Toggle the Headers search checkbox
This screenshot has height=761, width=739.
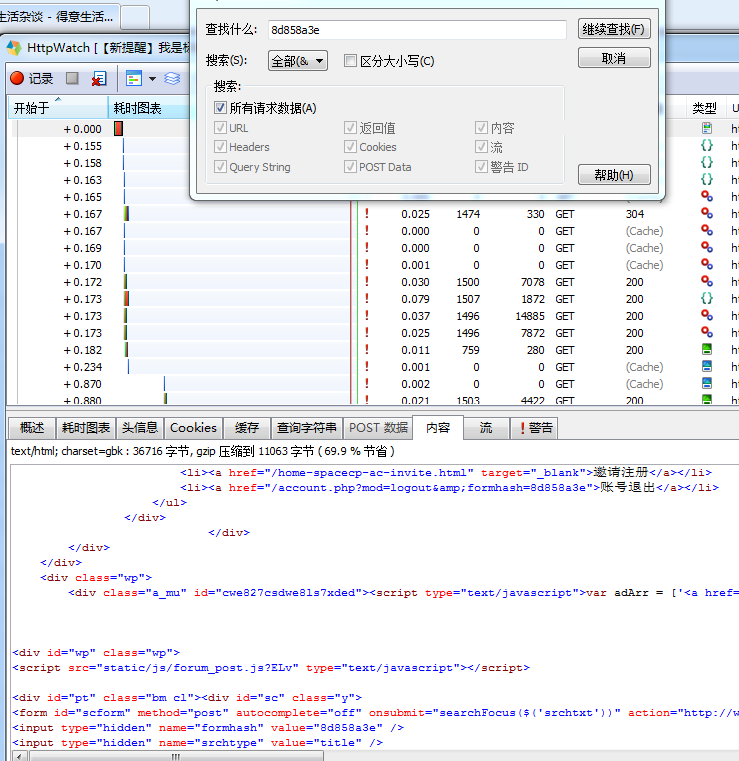pos(220,147)
